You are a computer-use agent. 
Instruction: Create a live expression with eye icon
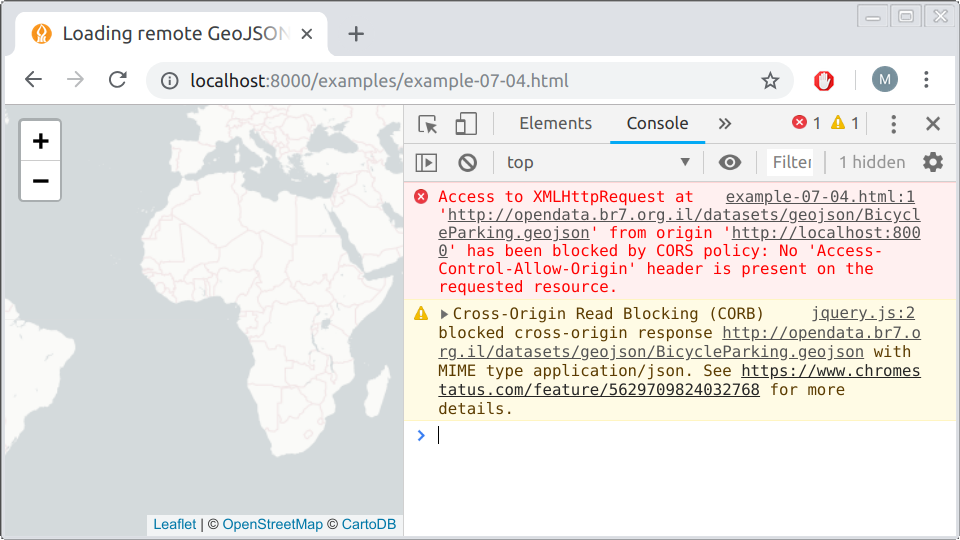[x=730, y=162]
